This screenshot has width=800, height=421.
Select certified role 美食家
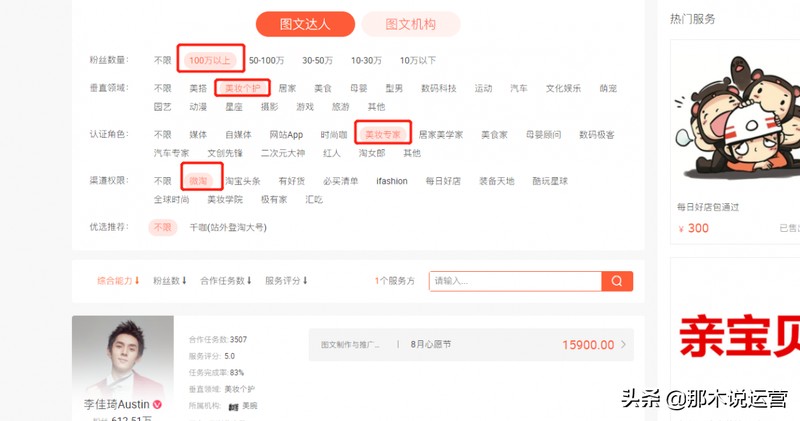(x=494, y=135)
